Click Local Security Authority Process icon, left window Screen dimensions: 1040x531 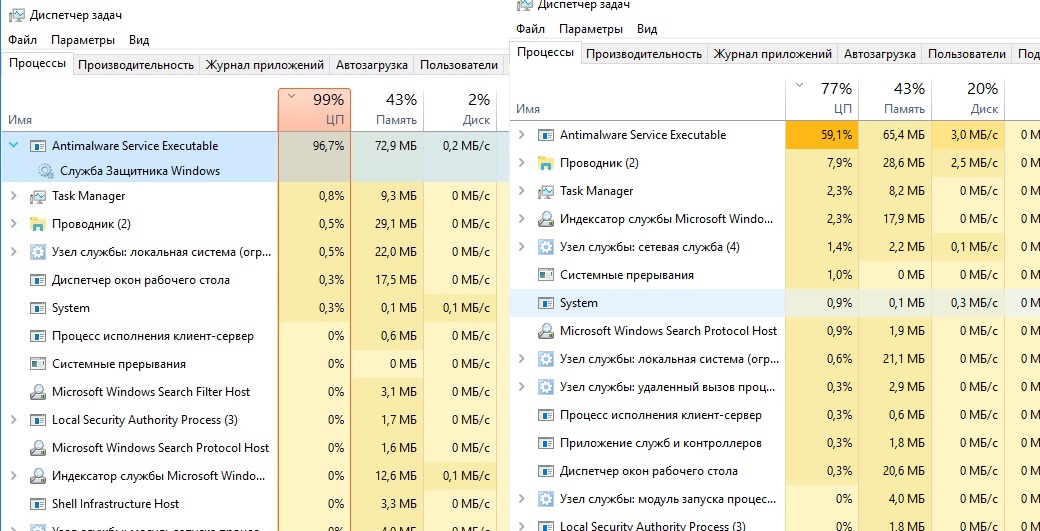click(38, 420)
